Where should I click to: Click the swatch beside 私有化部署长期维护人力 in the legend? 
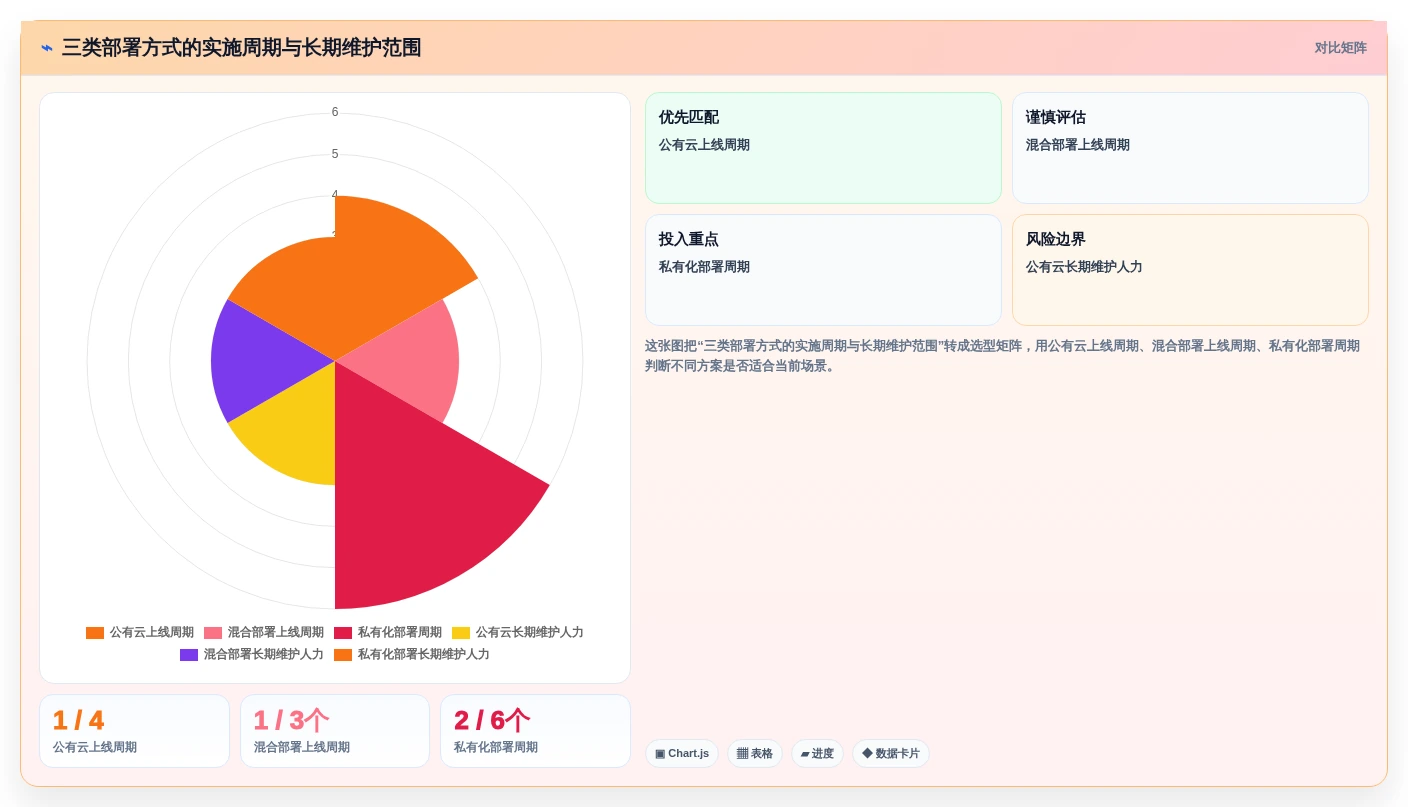343,655
